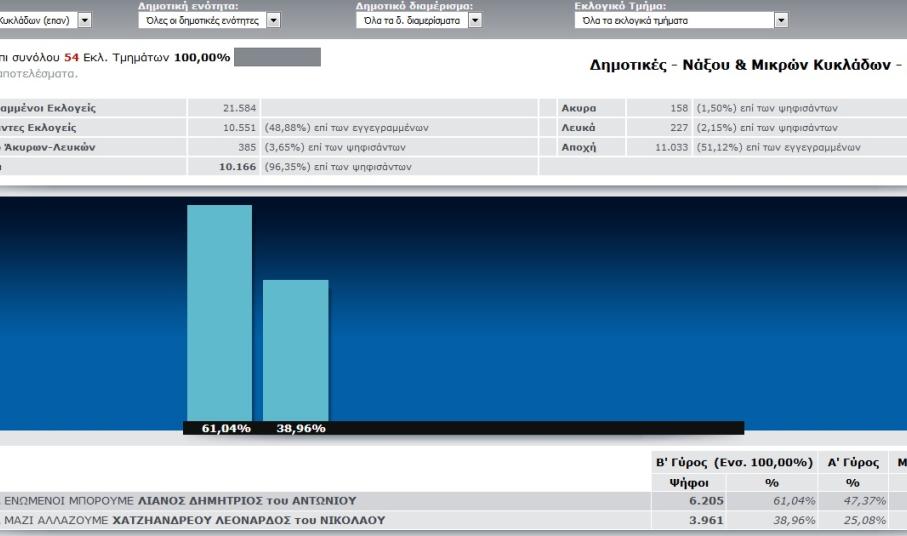Click arrow of the Κυκλάδων (επαν) dropdown
907x536 pixels.
coord(83,19)
